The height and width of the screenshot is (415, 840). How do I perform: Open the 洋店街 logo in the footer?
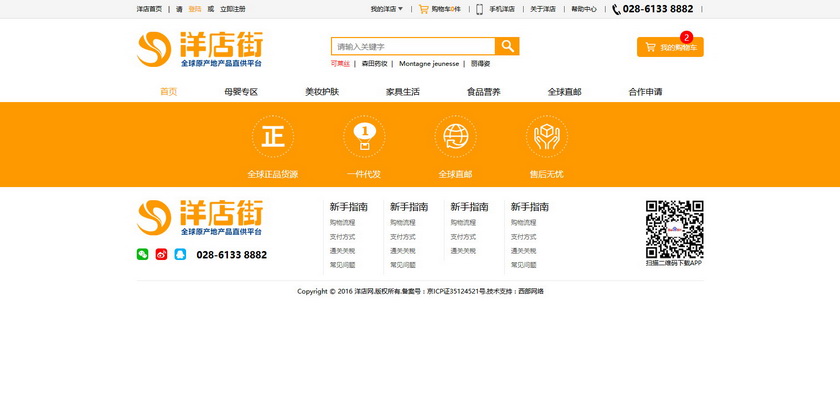200,218
